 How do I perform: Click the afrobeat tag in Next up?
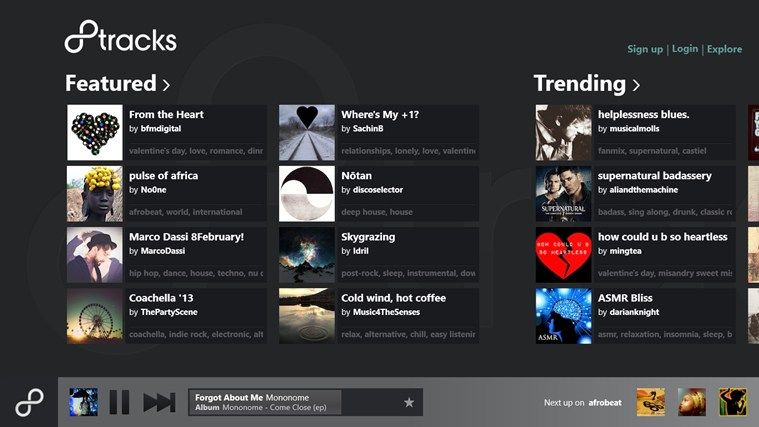pos(605,402)
